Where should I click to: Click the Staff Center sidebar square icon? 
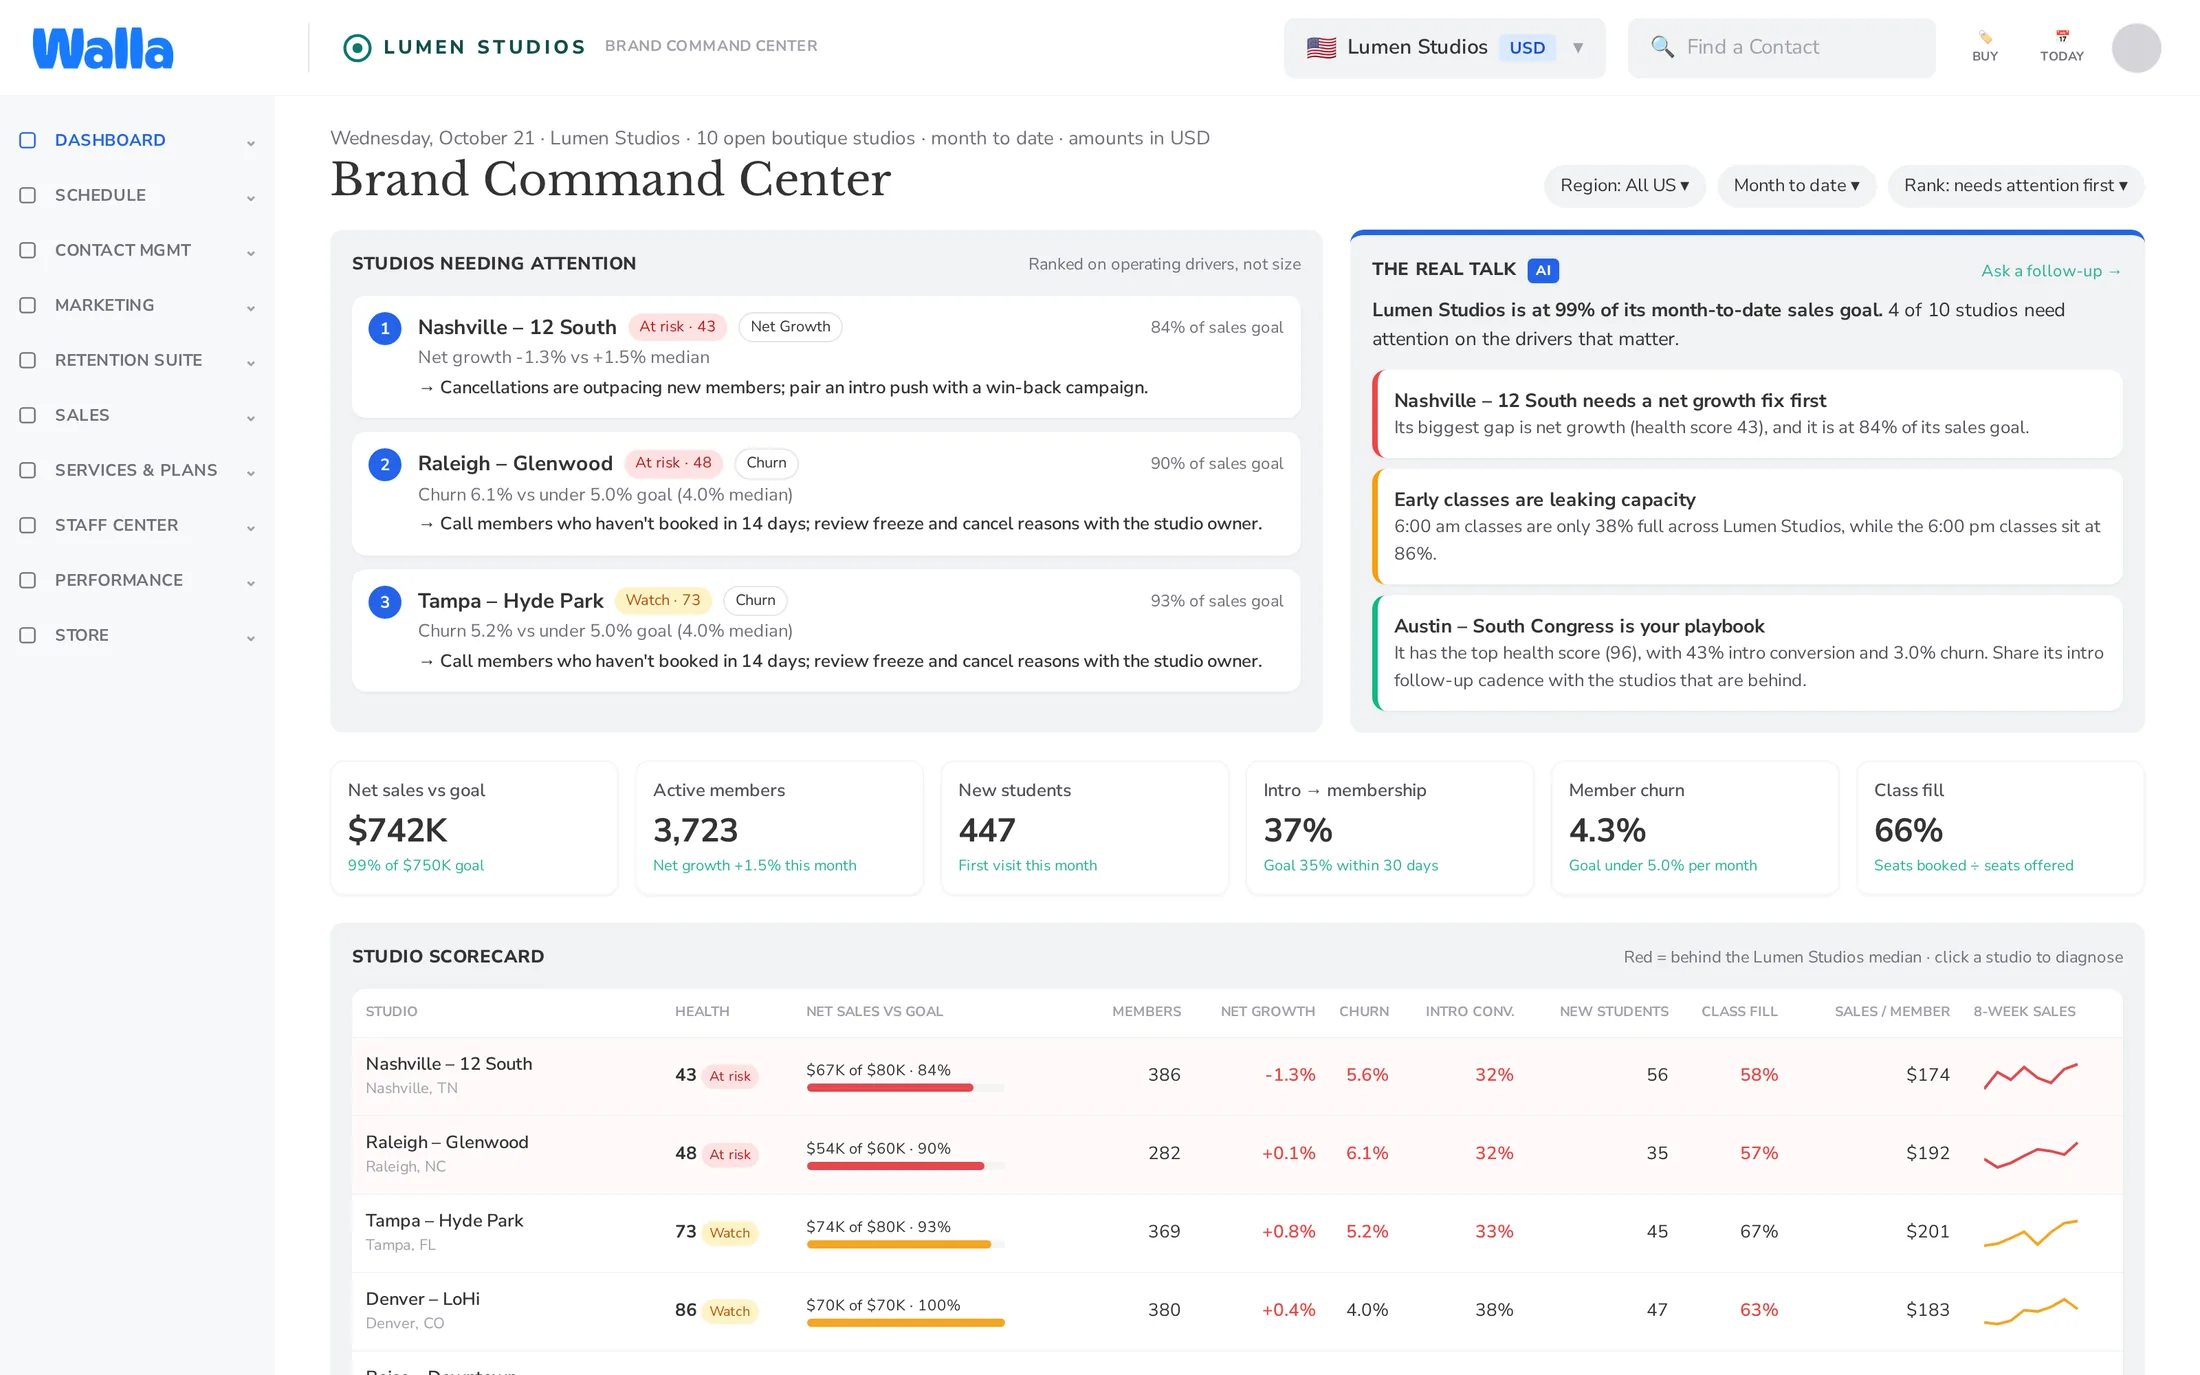coord(28,525)
